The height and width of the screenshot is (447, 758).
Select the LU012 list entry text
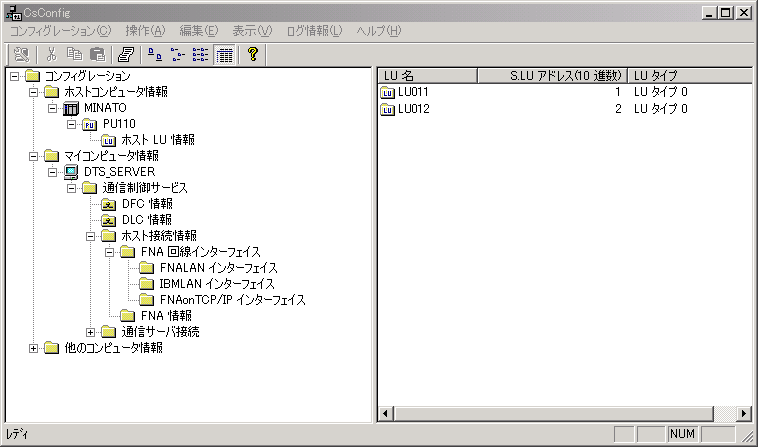414,109
